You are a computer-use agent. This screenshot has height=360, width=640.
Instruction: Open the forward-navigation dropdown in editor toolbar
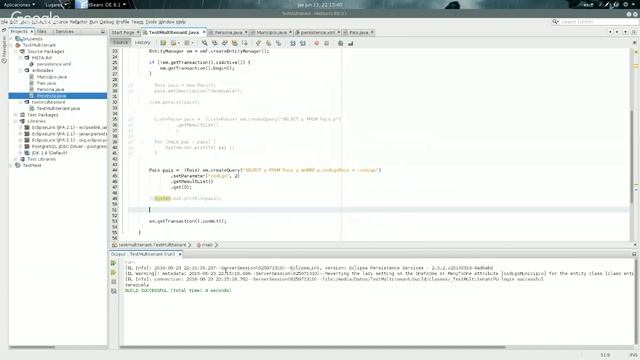193,43
